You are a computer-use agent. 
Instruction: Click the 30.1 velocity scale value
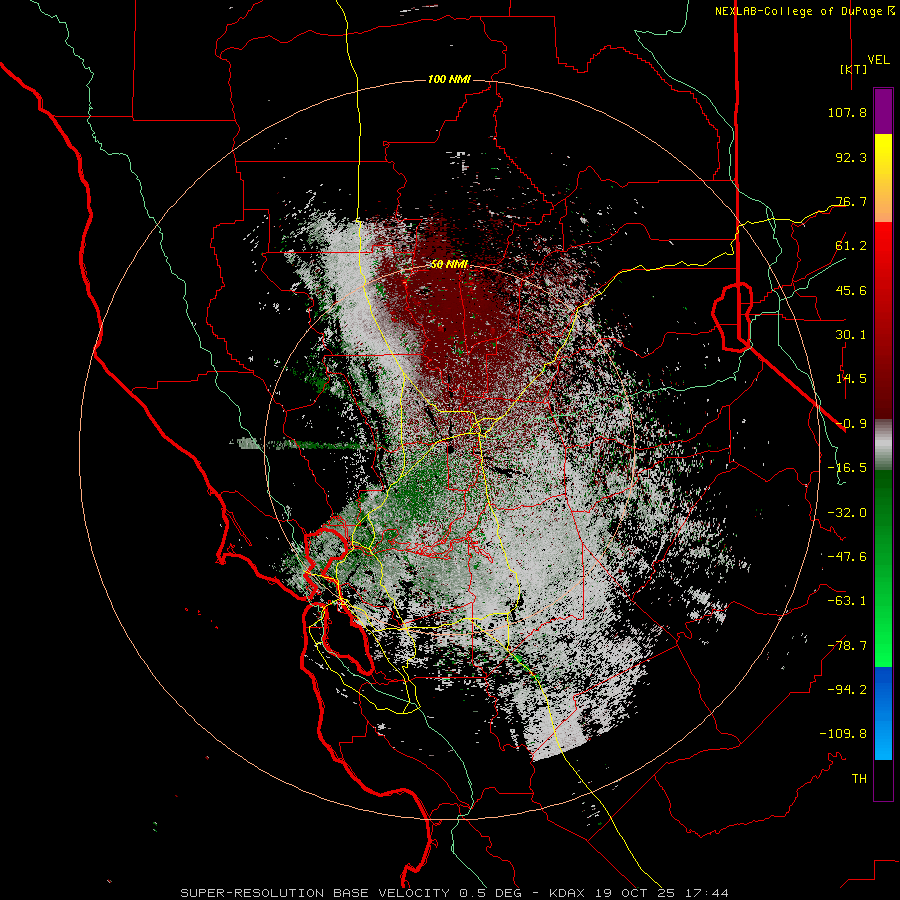[851, 335]
